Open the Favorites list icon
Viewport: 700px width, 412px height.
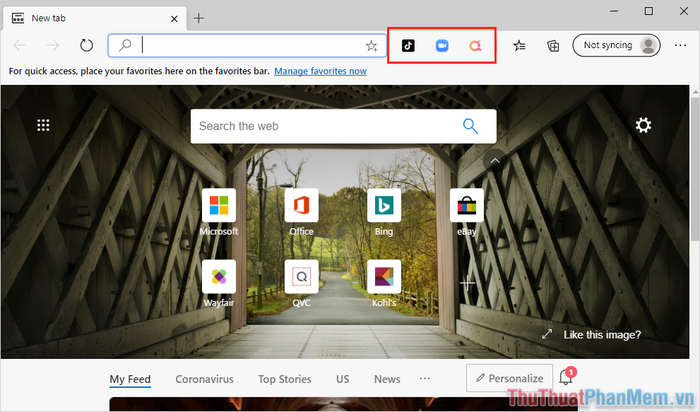coord(519,46)
